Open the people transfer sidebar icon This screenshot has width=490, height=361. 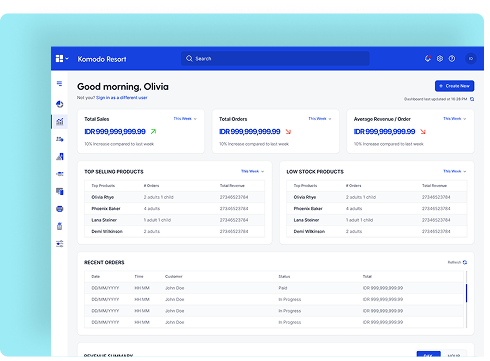tap(60, 139)
